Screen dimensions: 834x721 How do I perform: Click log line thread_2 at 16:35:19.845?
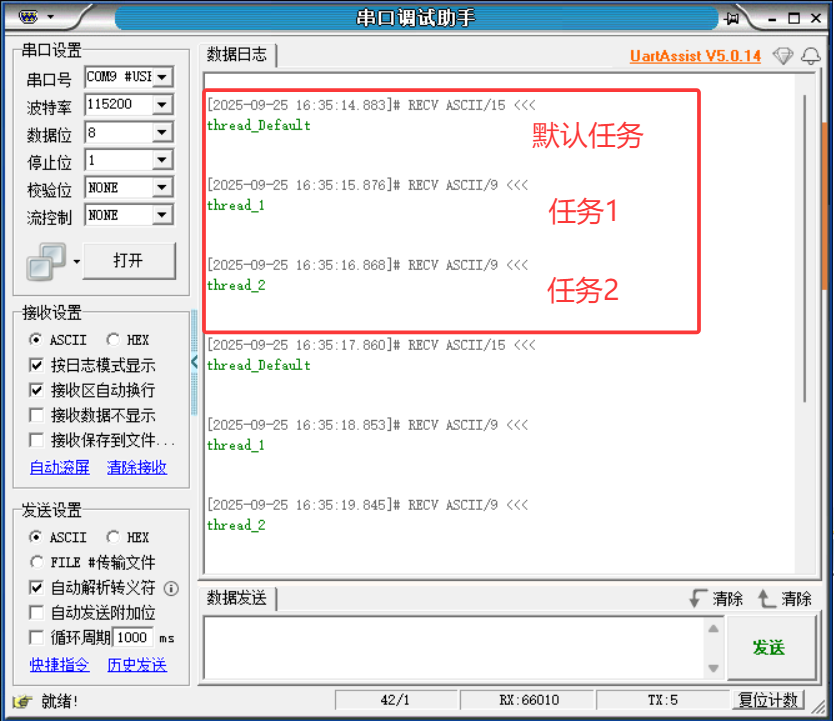pos(236,525)
